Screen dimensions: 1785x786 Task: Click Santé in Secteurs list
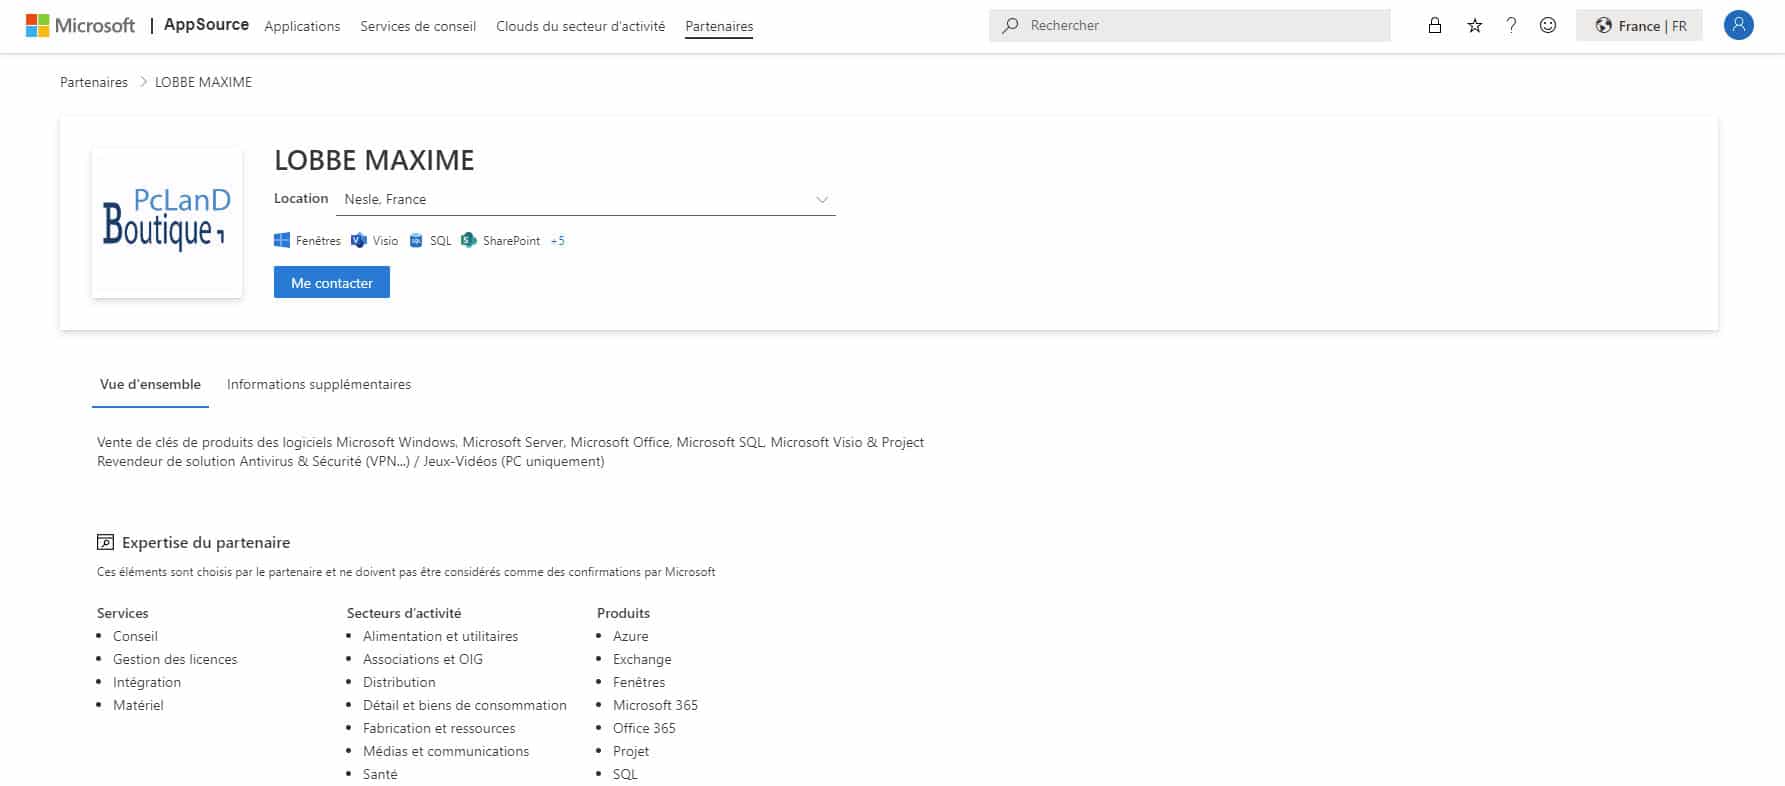click(380, 774)
